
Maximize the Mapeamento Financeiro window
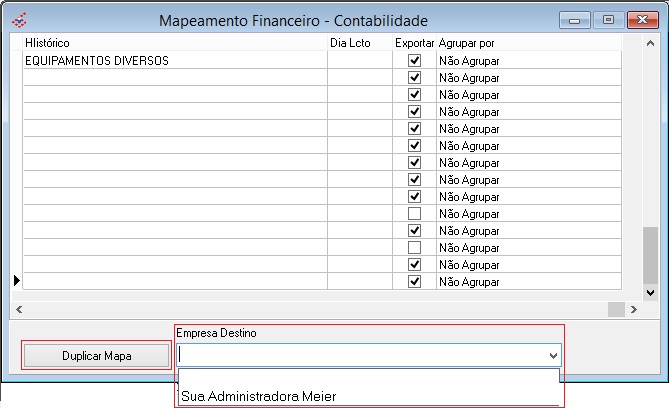point(608,20)
